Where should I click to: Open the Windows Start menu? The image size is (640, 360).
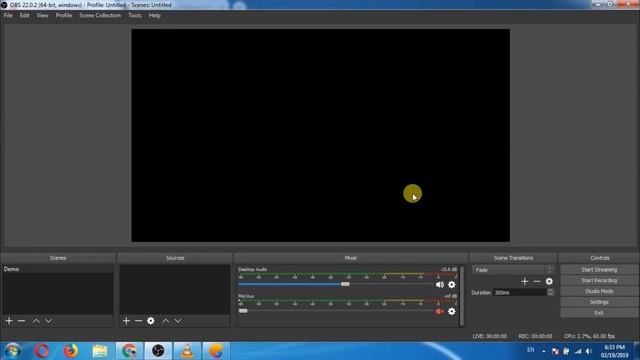[x=12, y=351]
